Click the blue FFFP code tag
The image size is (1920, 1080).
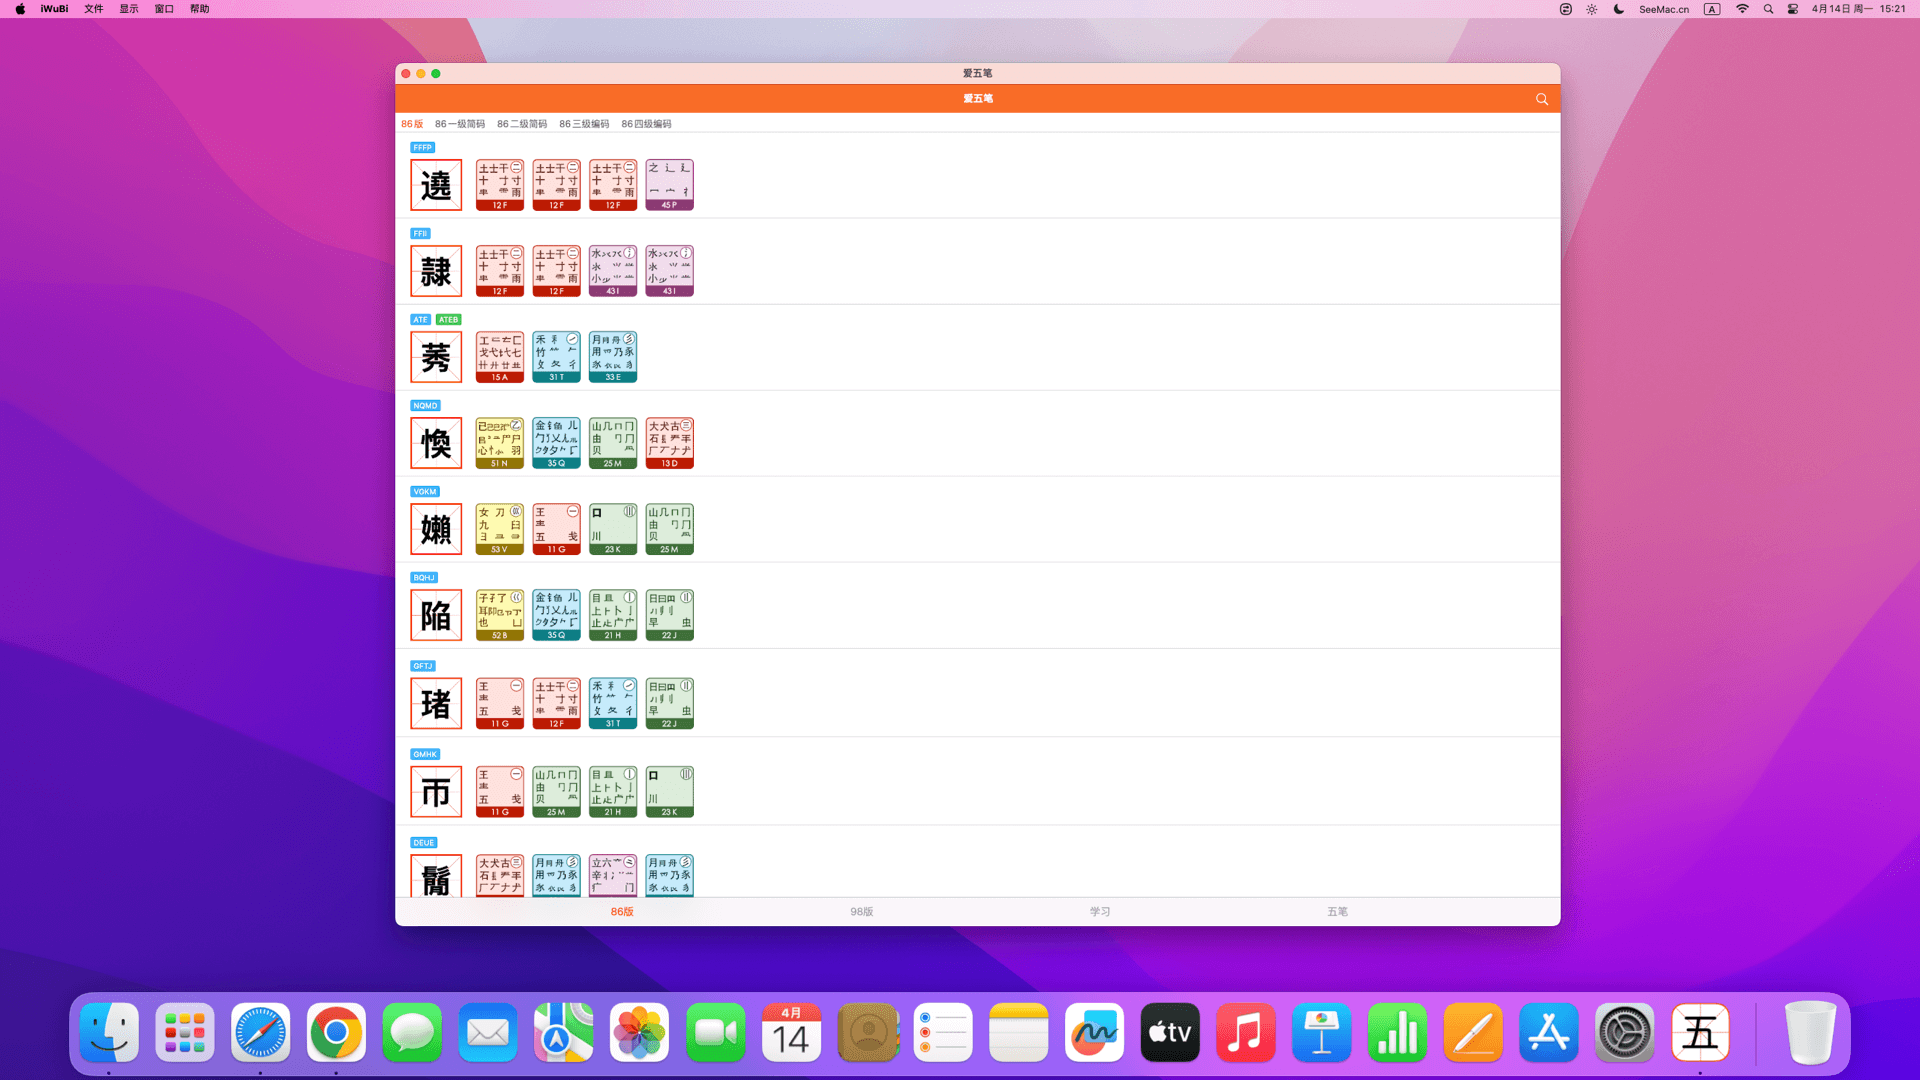point(422,148)
